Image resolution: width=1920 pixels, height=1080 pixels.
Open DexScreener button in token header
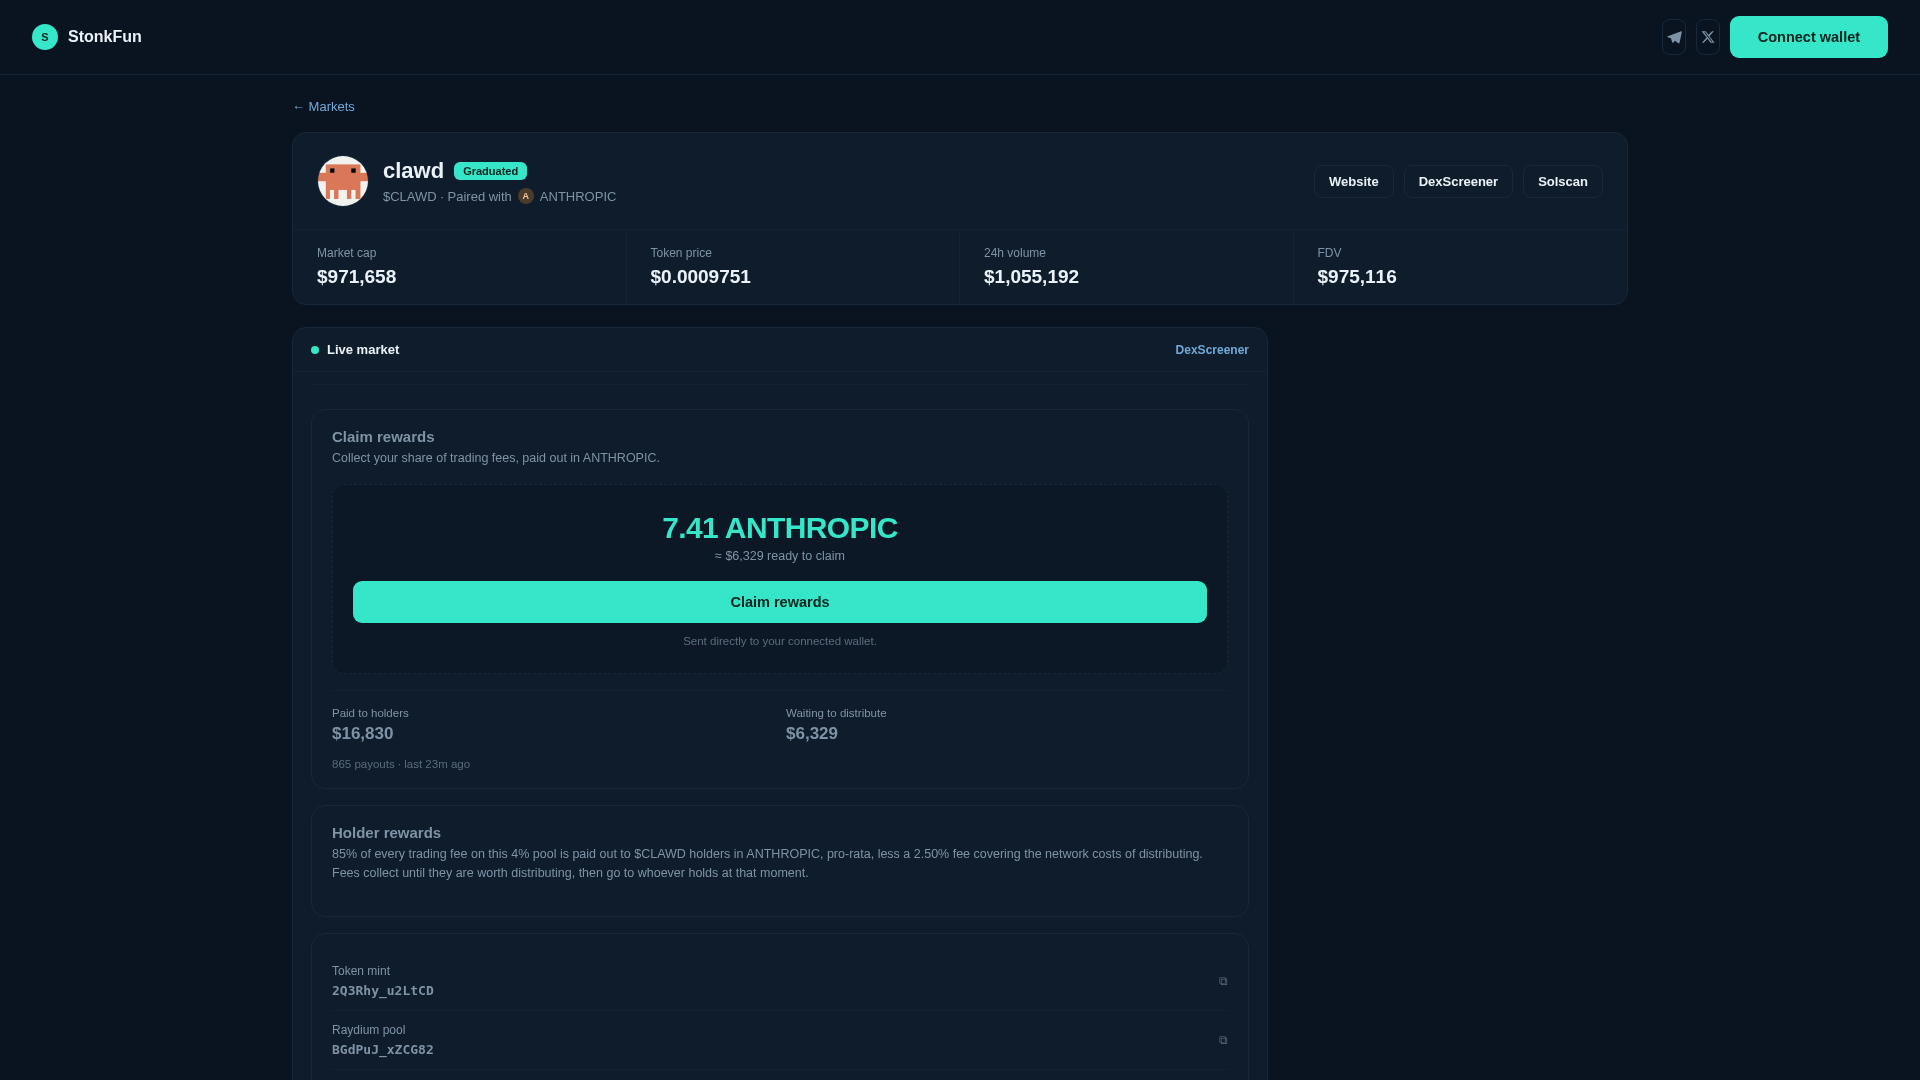[1458, 181]
